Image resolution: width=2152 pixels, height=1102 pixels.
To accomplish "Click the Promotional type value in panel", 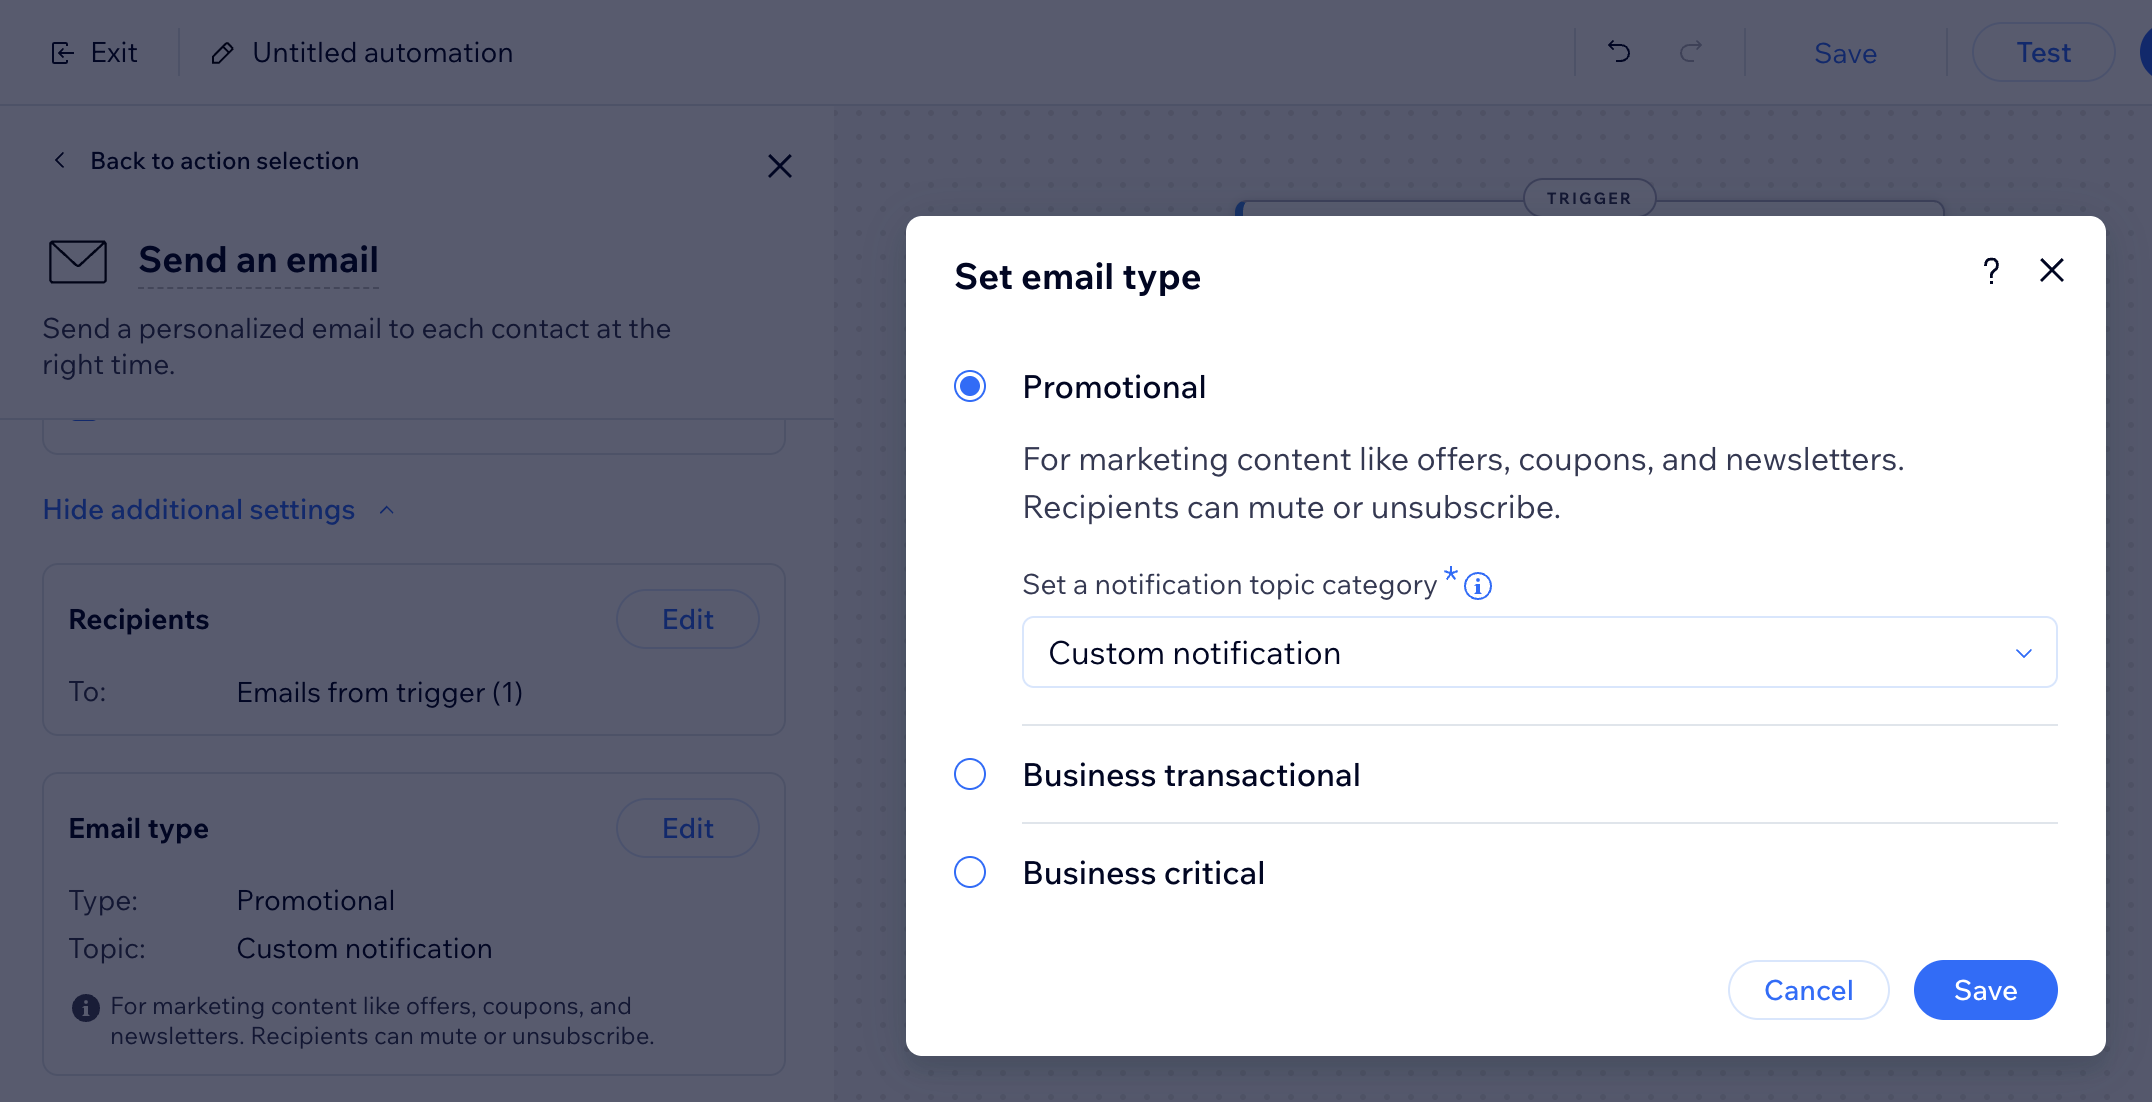I will coord(315,900).
